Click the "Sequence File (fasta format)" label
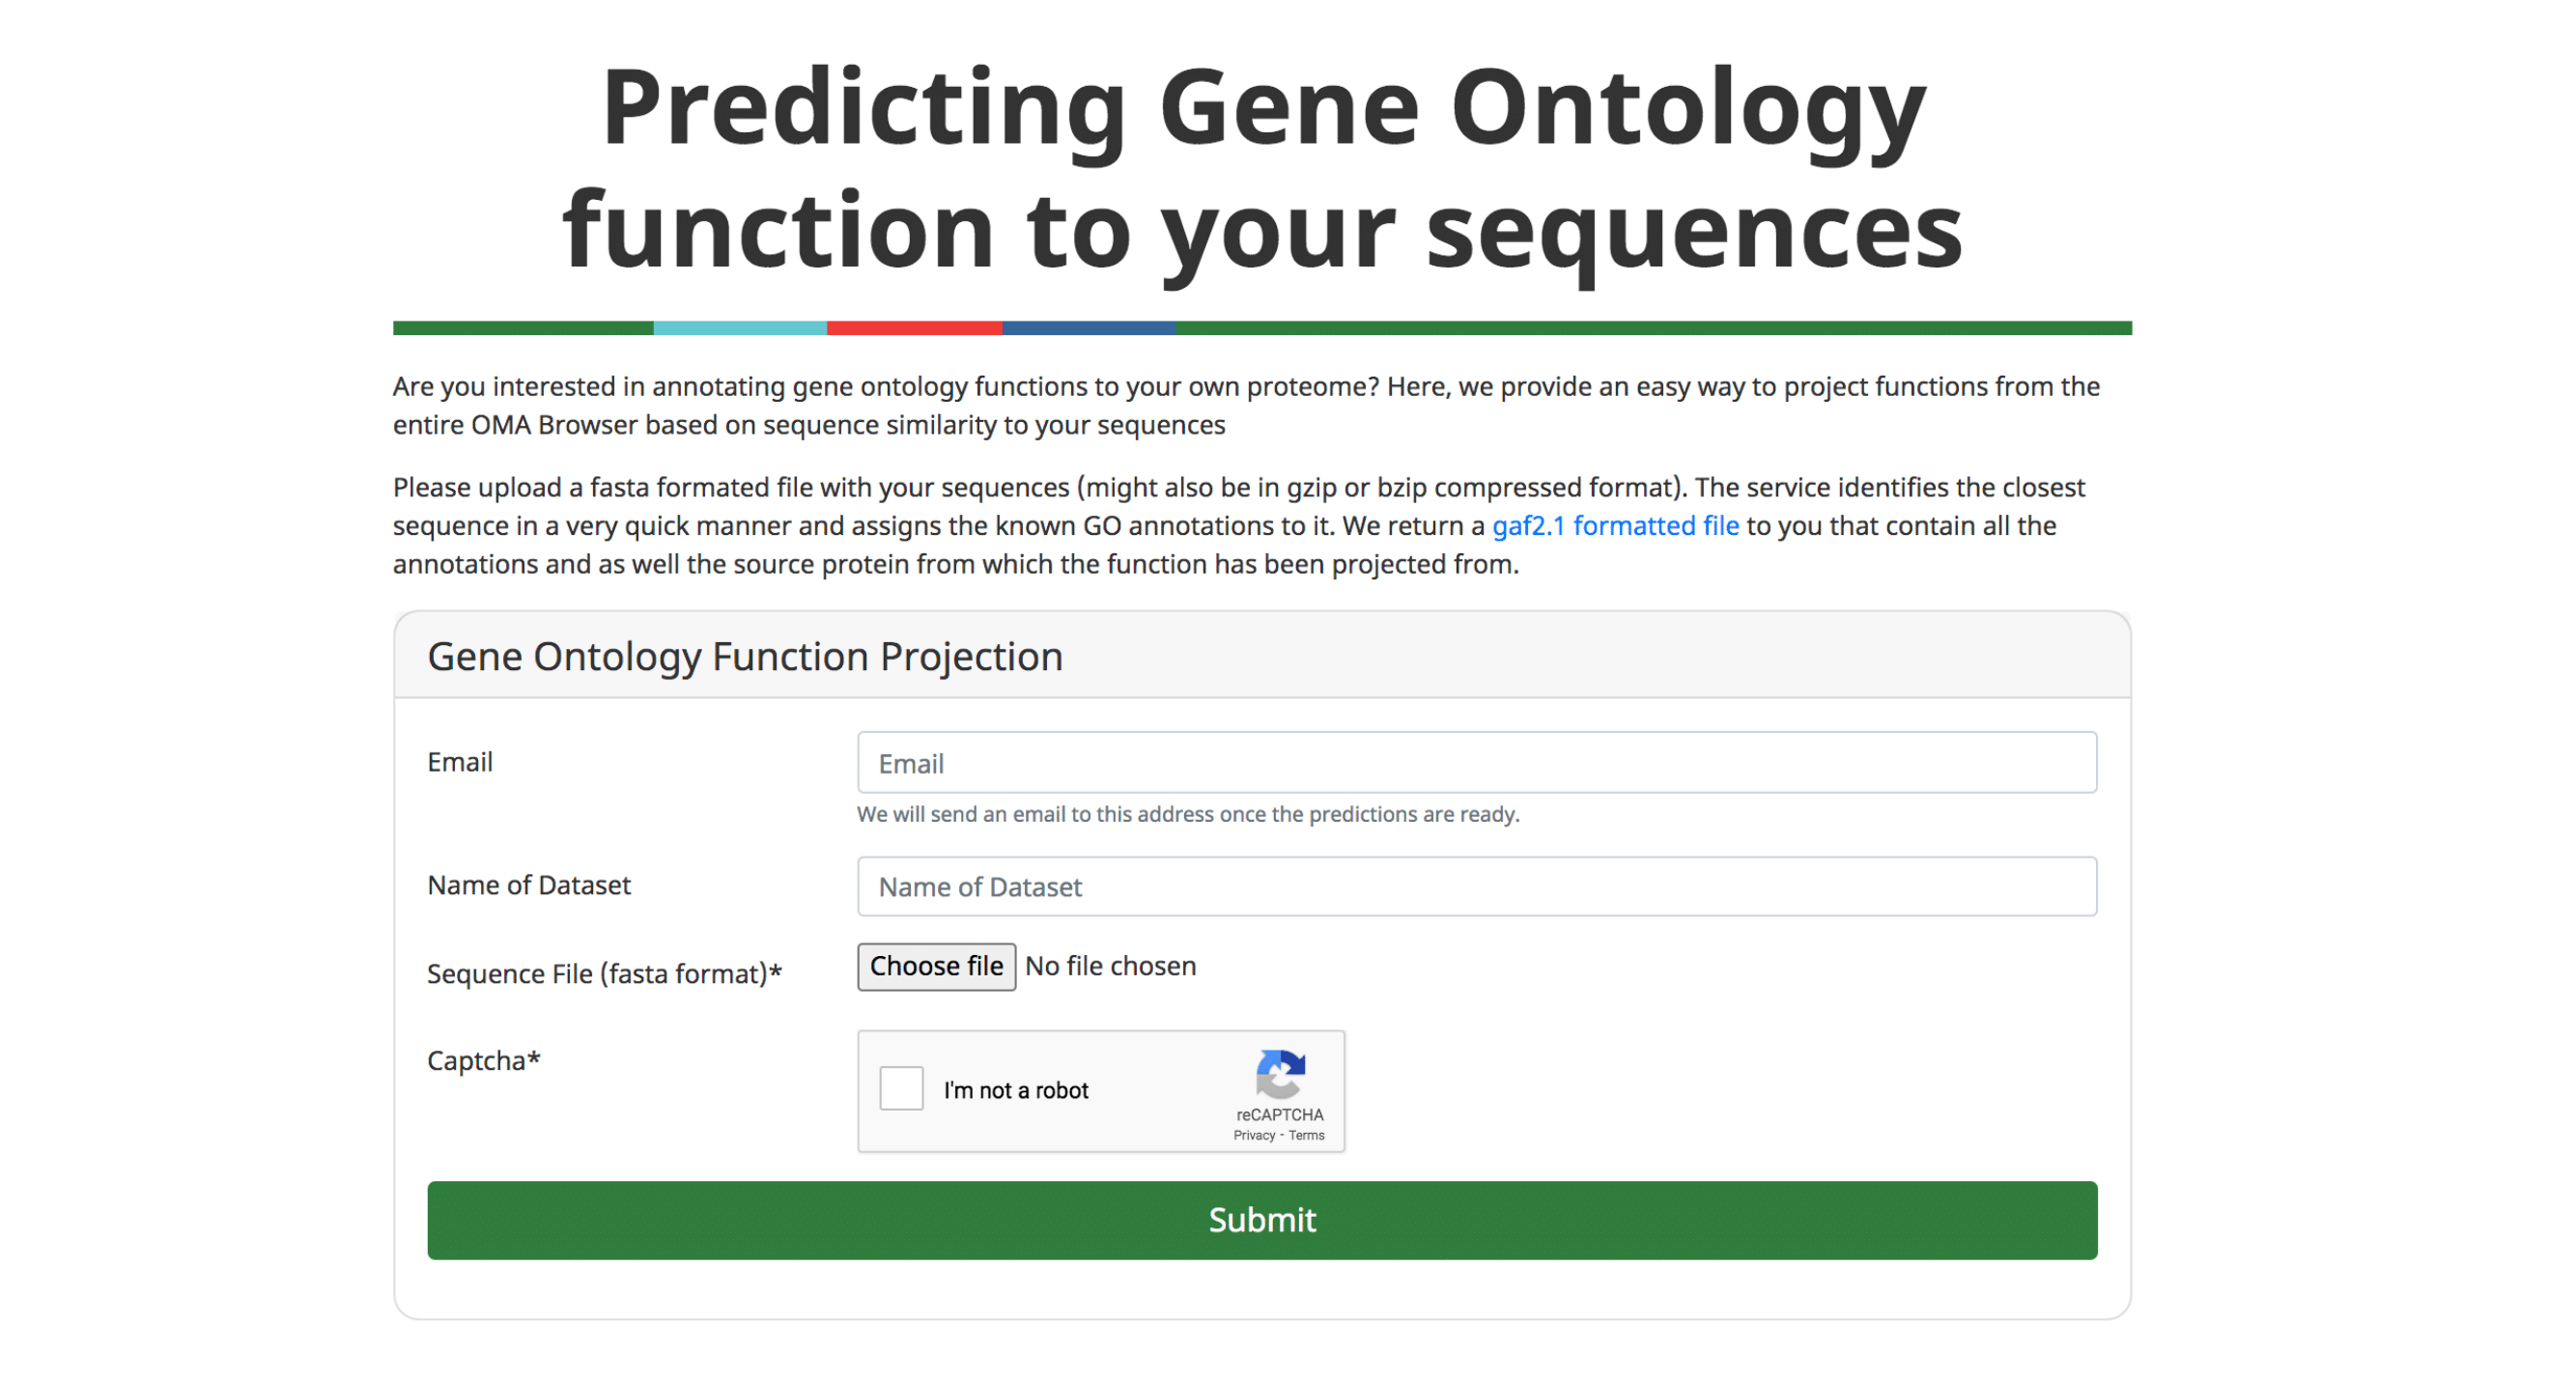 [x=604, y=973]
